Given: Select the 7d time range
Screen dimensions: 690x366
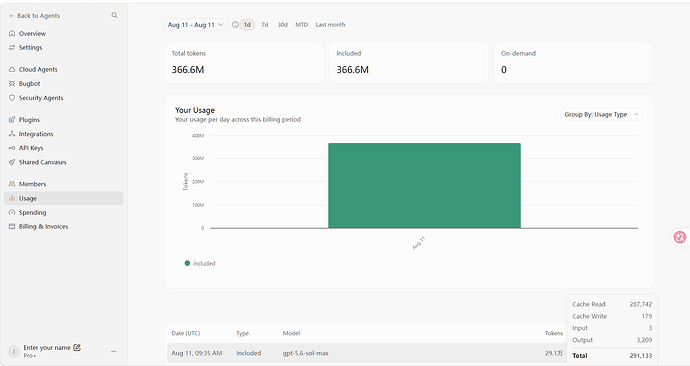Looking at the screenshot, I should [264, 25].
